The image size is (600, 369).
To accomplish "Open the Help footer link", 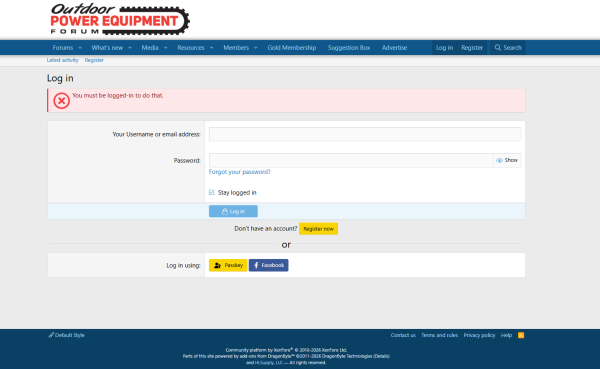I will click(506, 335).
